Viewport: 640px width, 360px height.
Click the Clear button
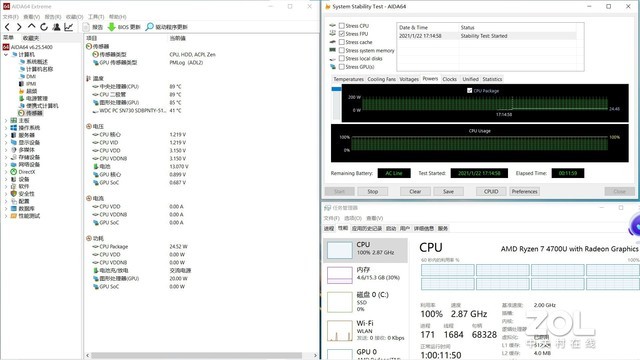tap(415, 191)
